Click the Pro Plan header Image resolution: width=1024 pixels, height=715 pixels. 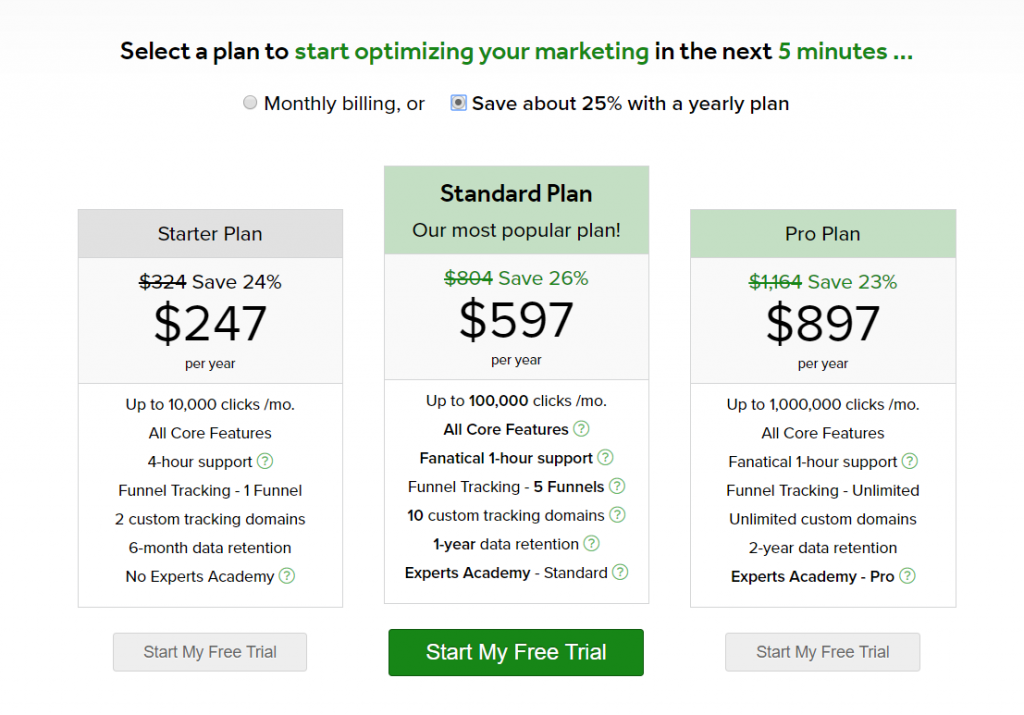(823, 234)
